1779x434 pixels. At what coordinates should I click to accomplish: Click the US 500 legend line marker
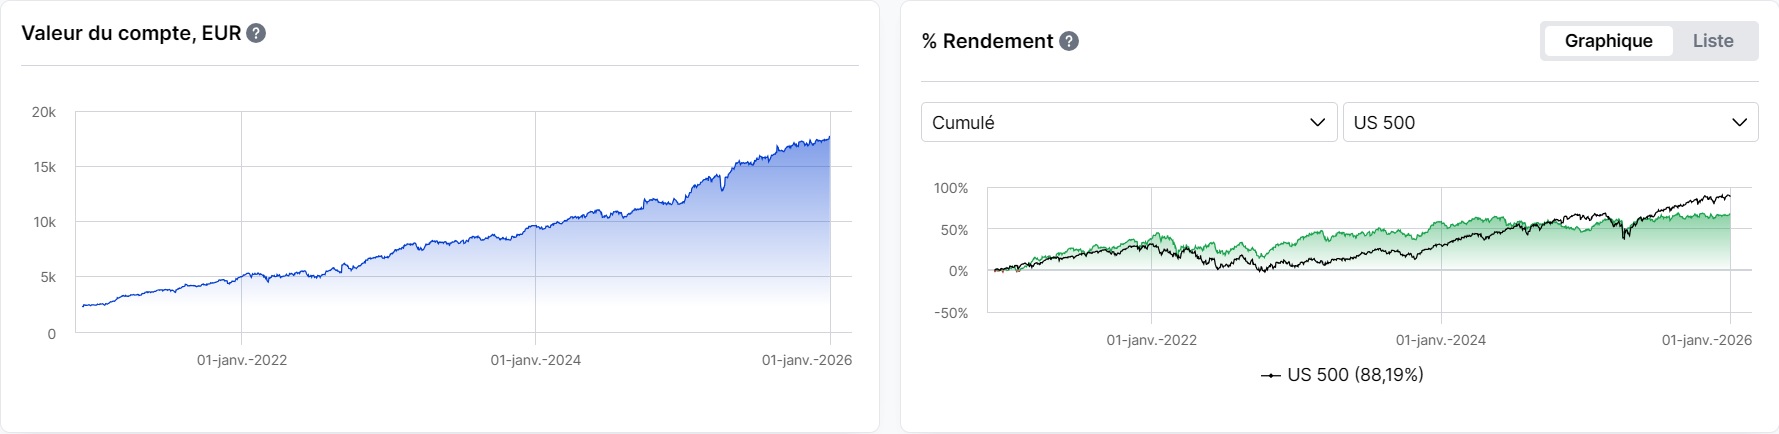pos(1270,375)
